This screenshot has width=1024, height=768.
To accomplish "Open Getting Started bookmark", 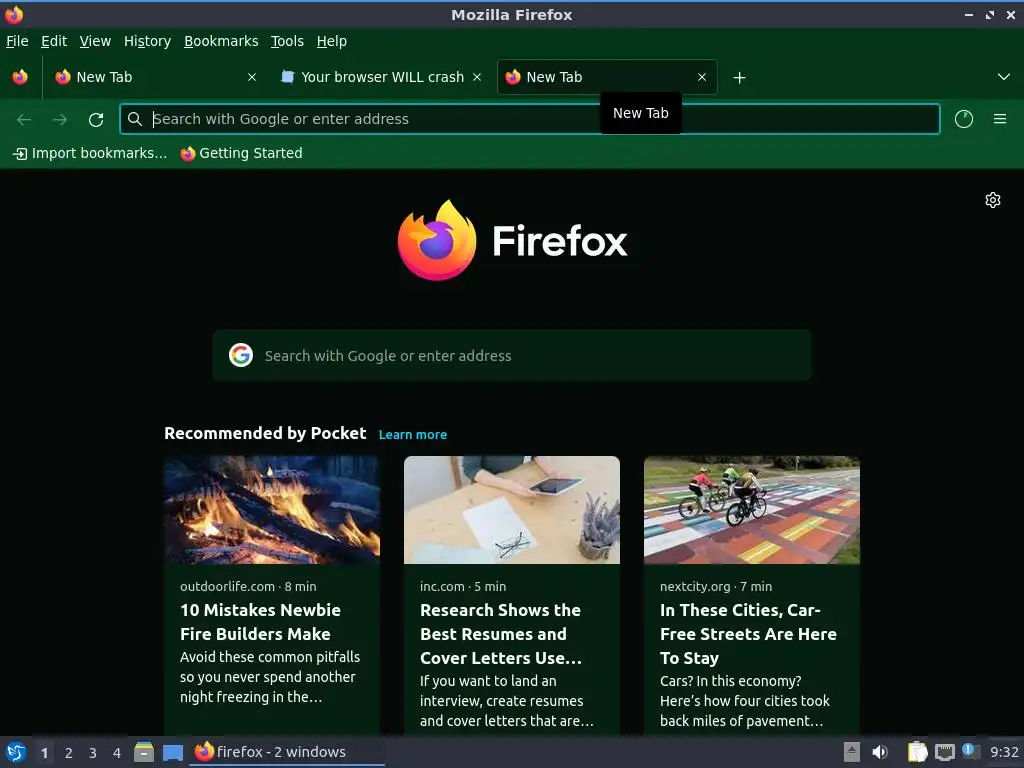I will pyautogui.click(x=242, y=153).
